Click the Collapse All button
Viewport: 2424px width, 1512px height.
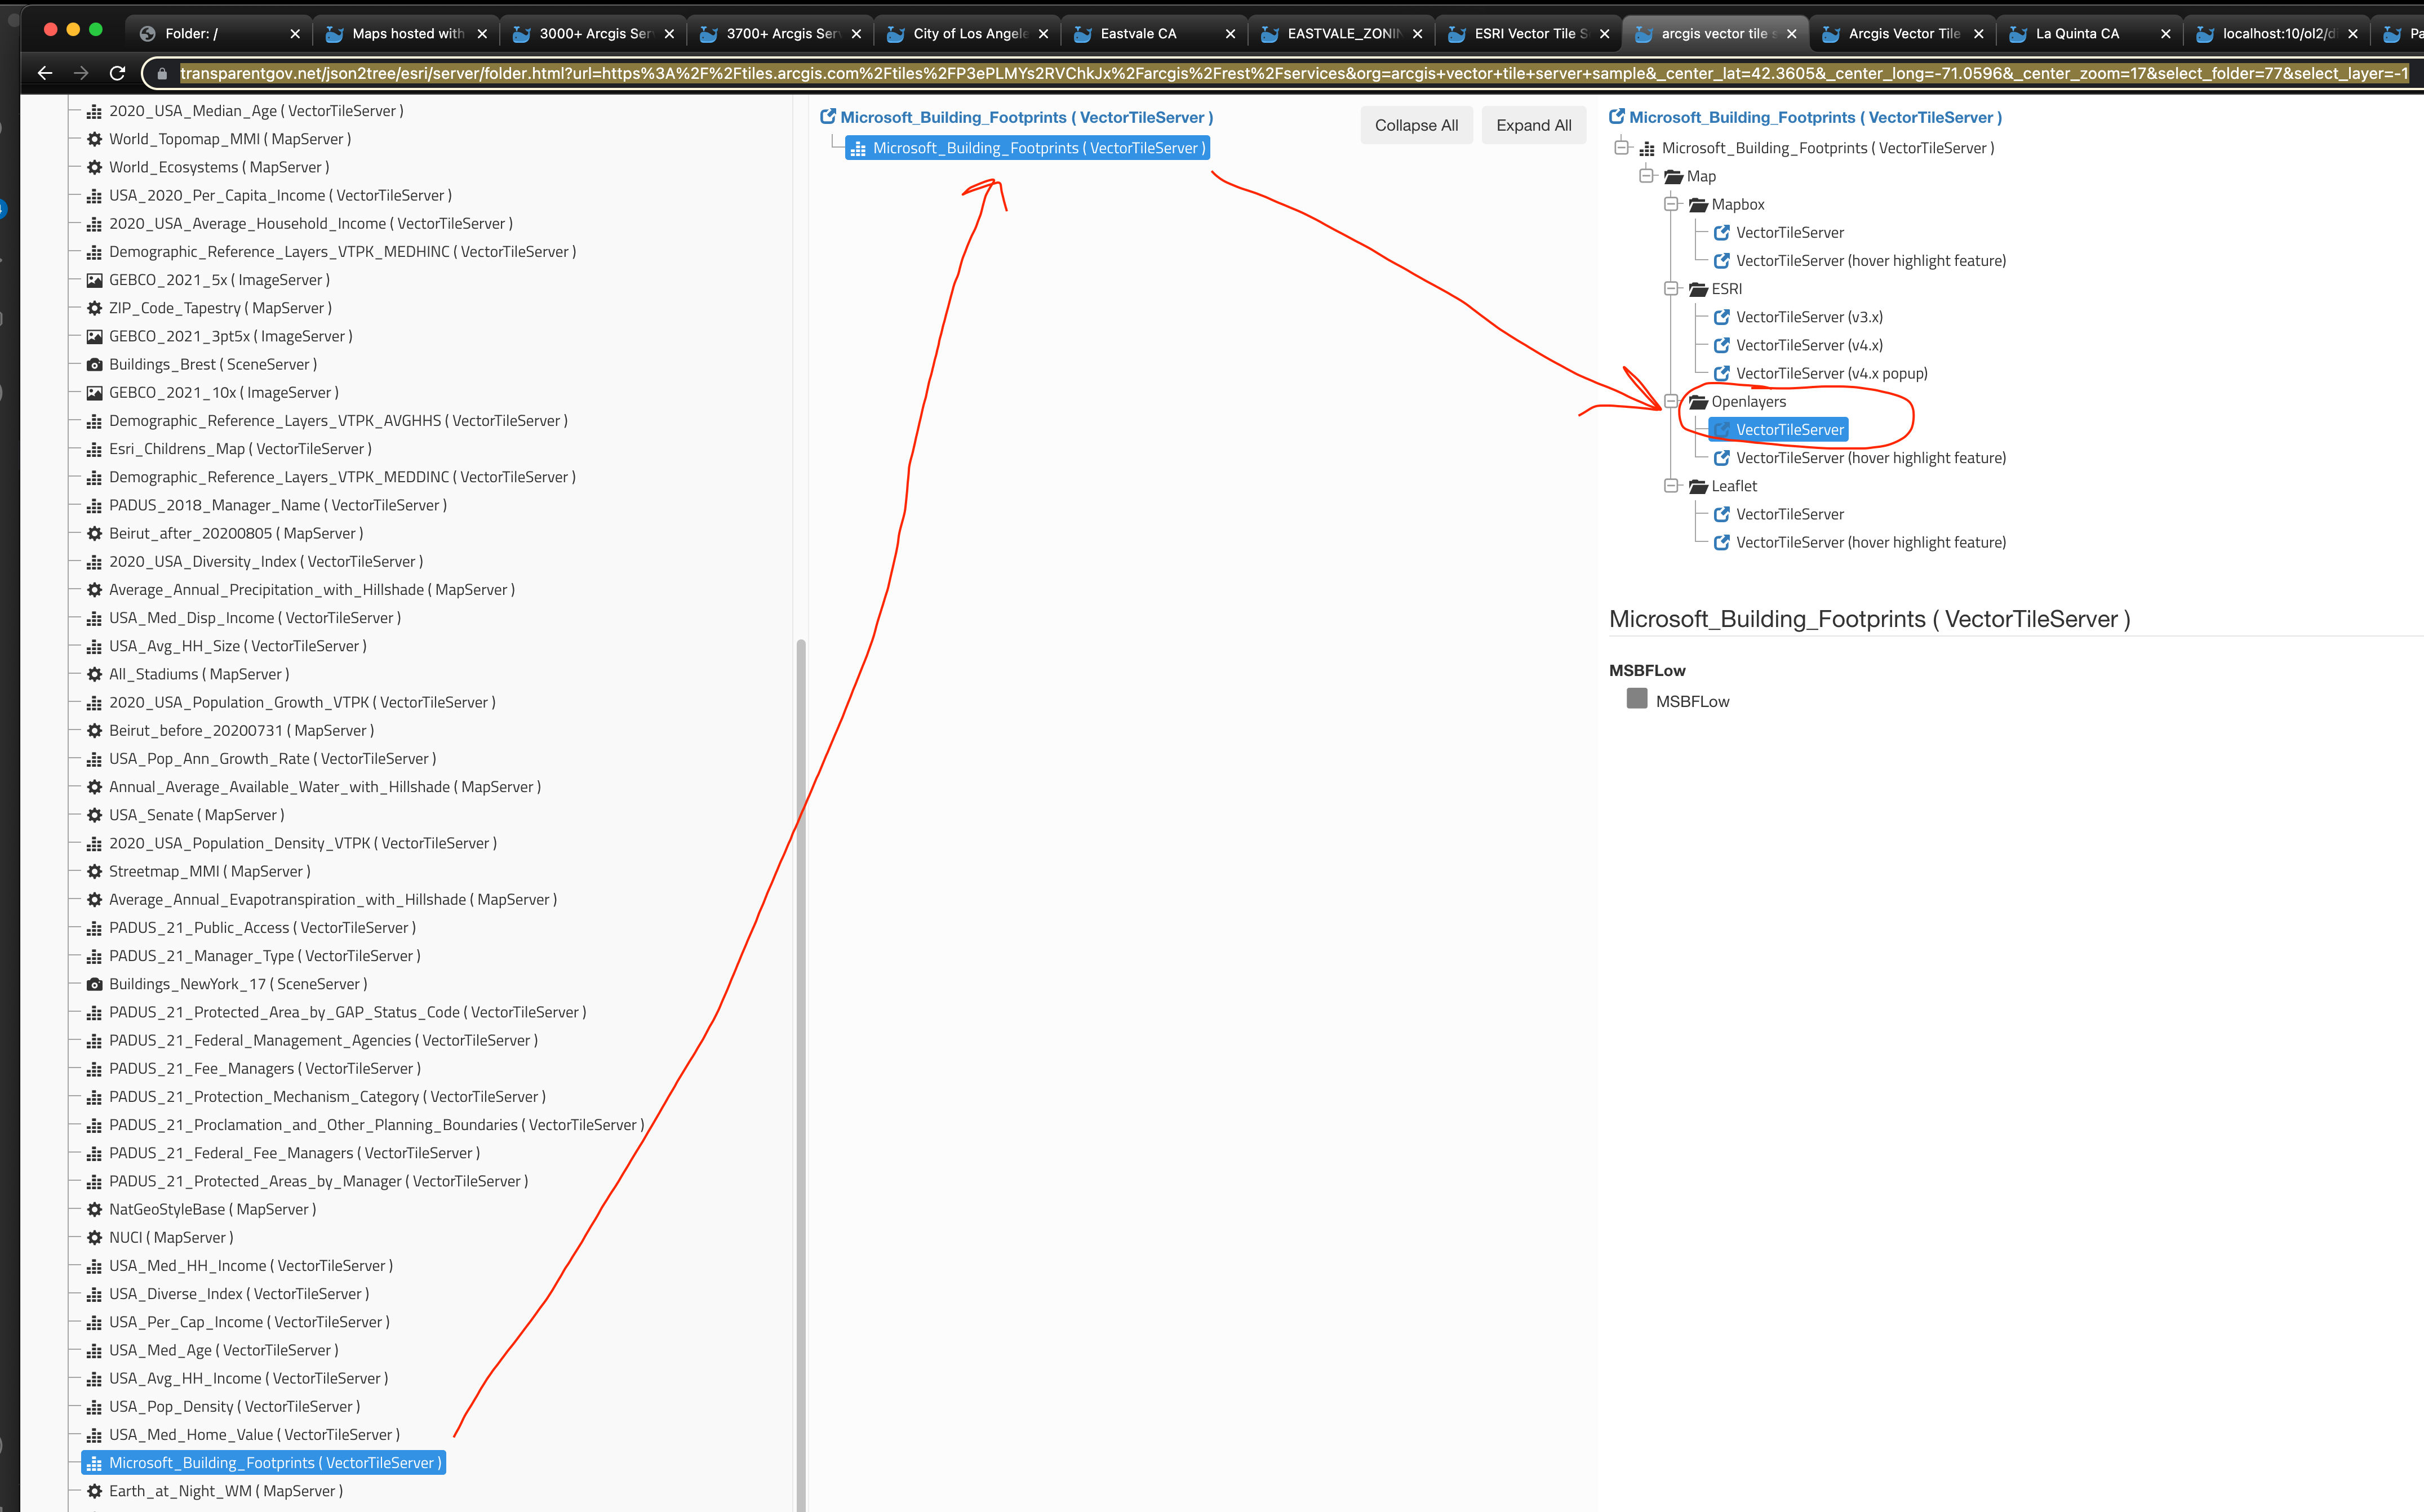[x=1416, y=124]
